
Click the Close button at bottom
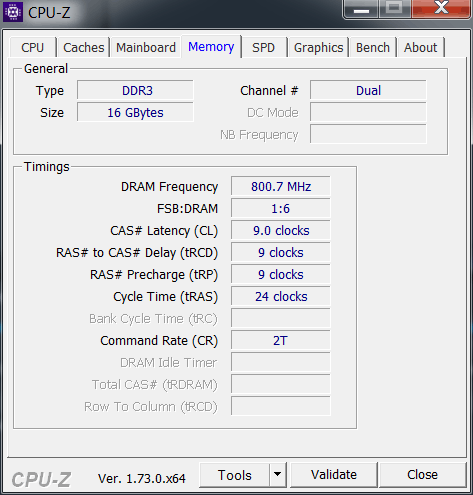[422, 475]
